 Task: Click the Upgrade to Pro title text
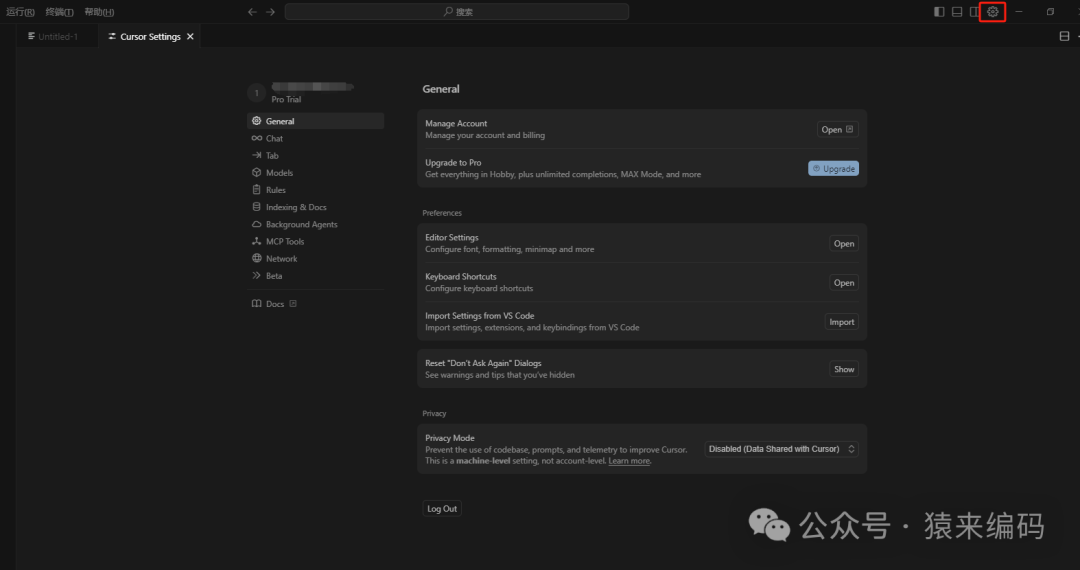(453, 162)
